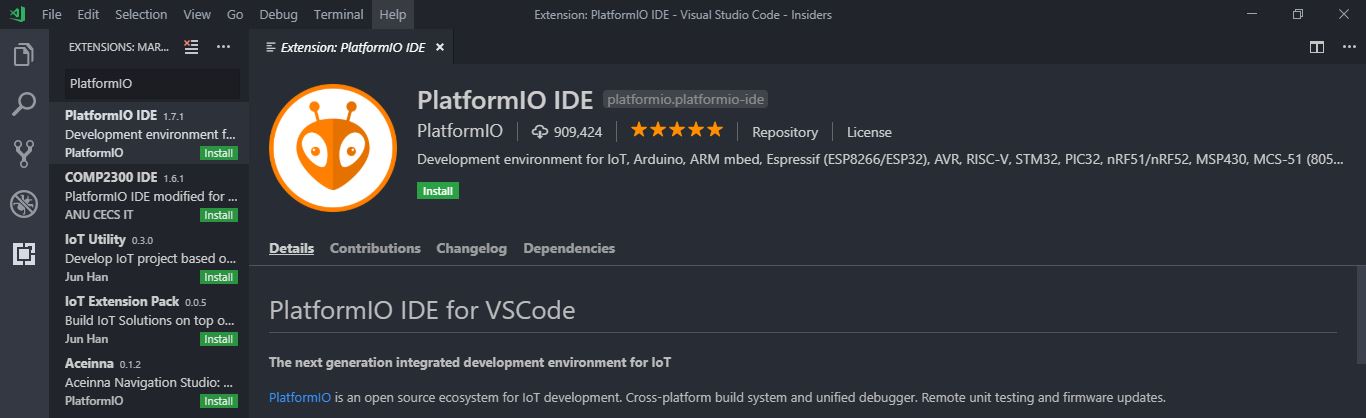This screenshot has width=1366, height=418.
Task: Install PlatformIO IDE from details page
Action: tap(438, 190)
